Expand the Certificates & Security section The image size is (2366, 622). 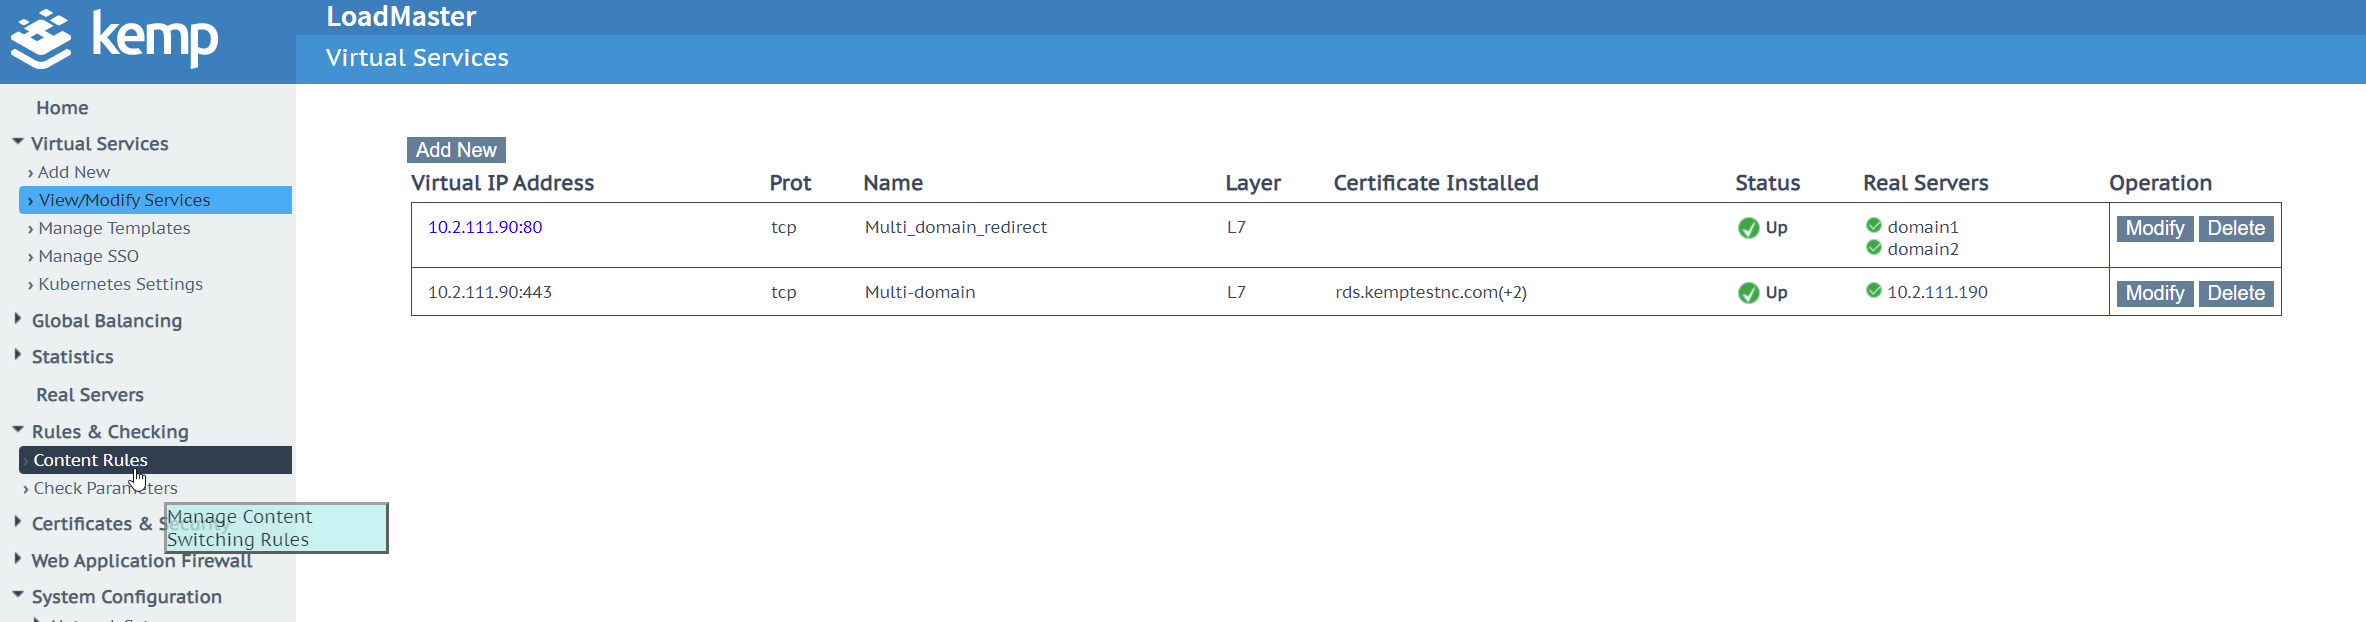(x=18, y=522)
